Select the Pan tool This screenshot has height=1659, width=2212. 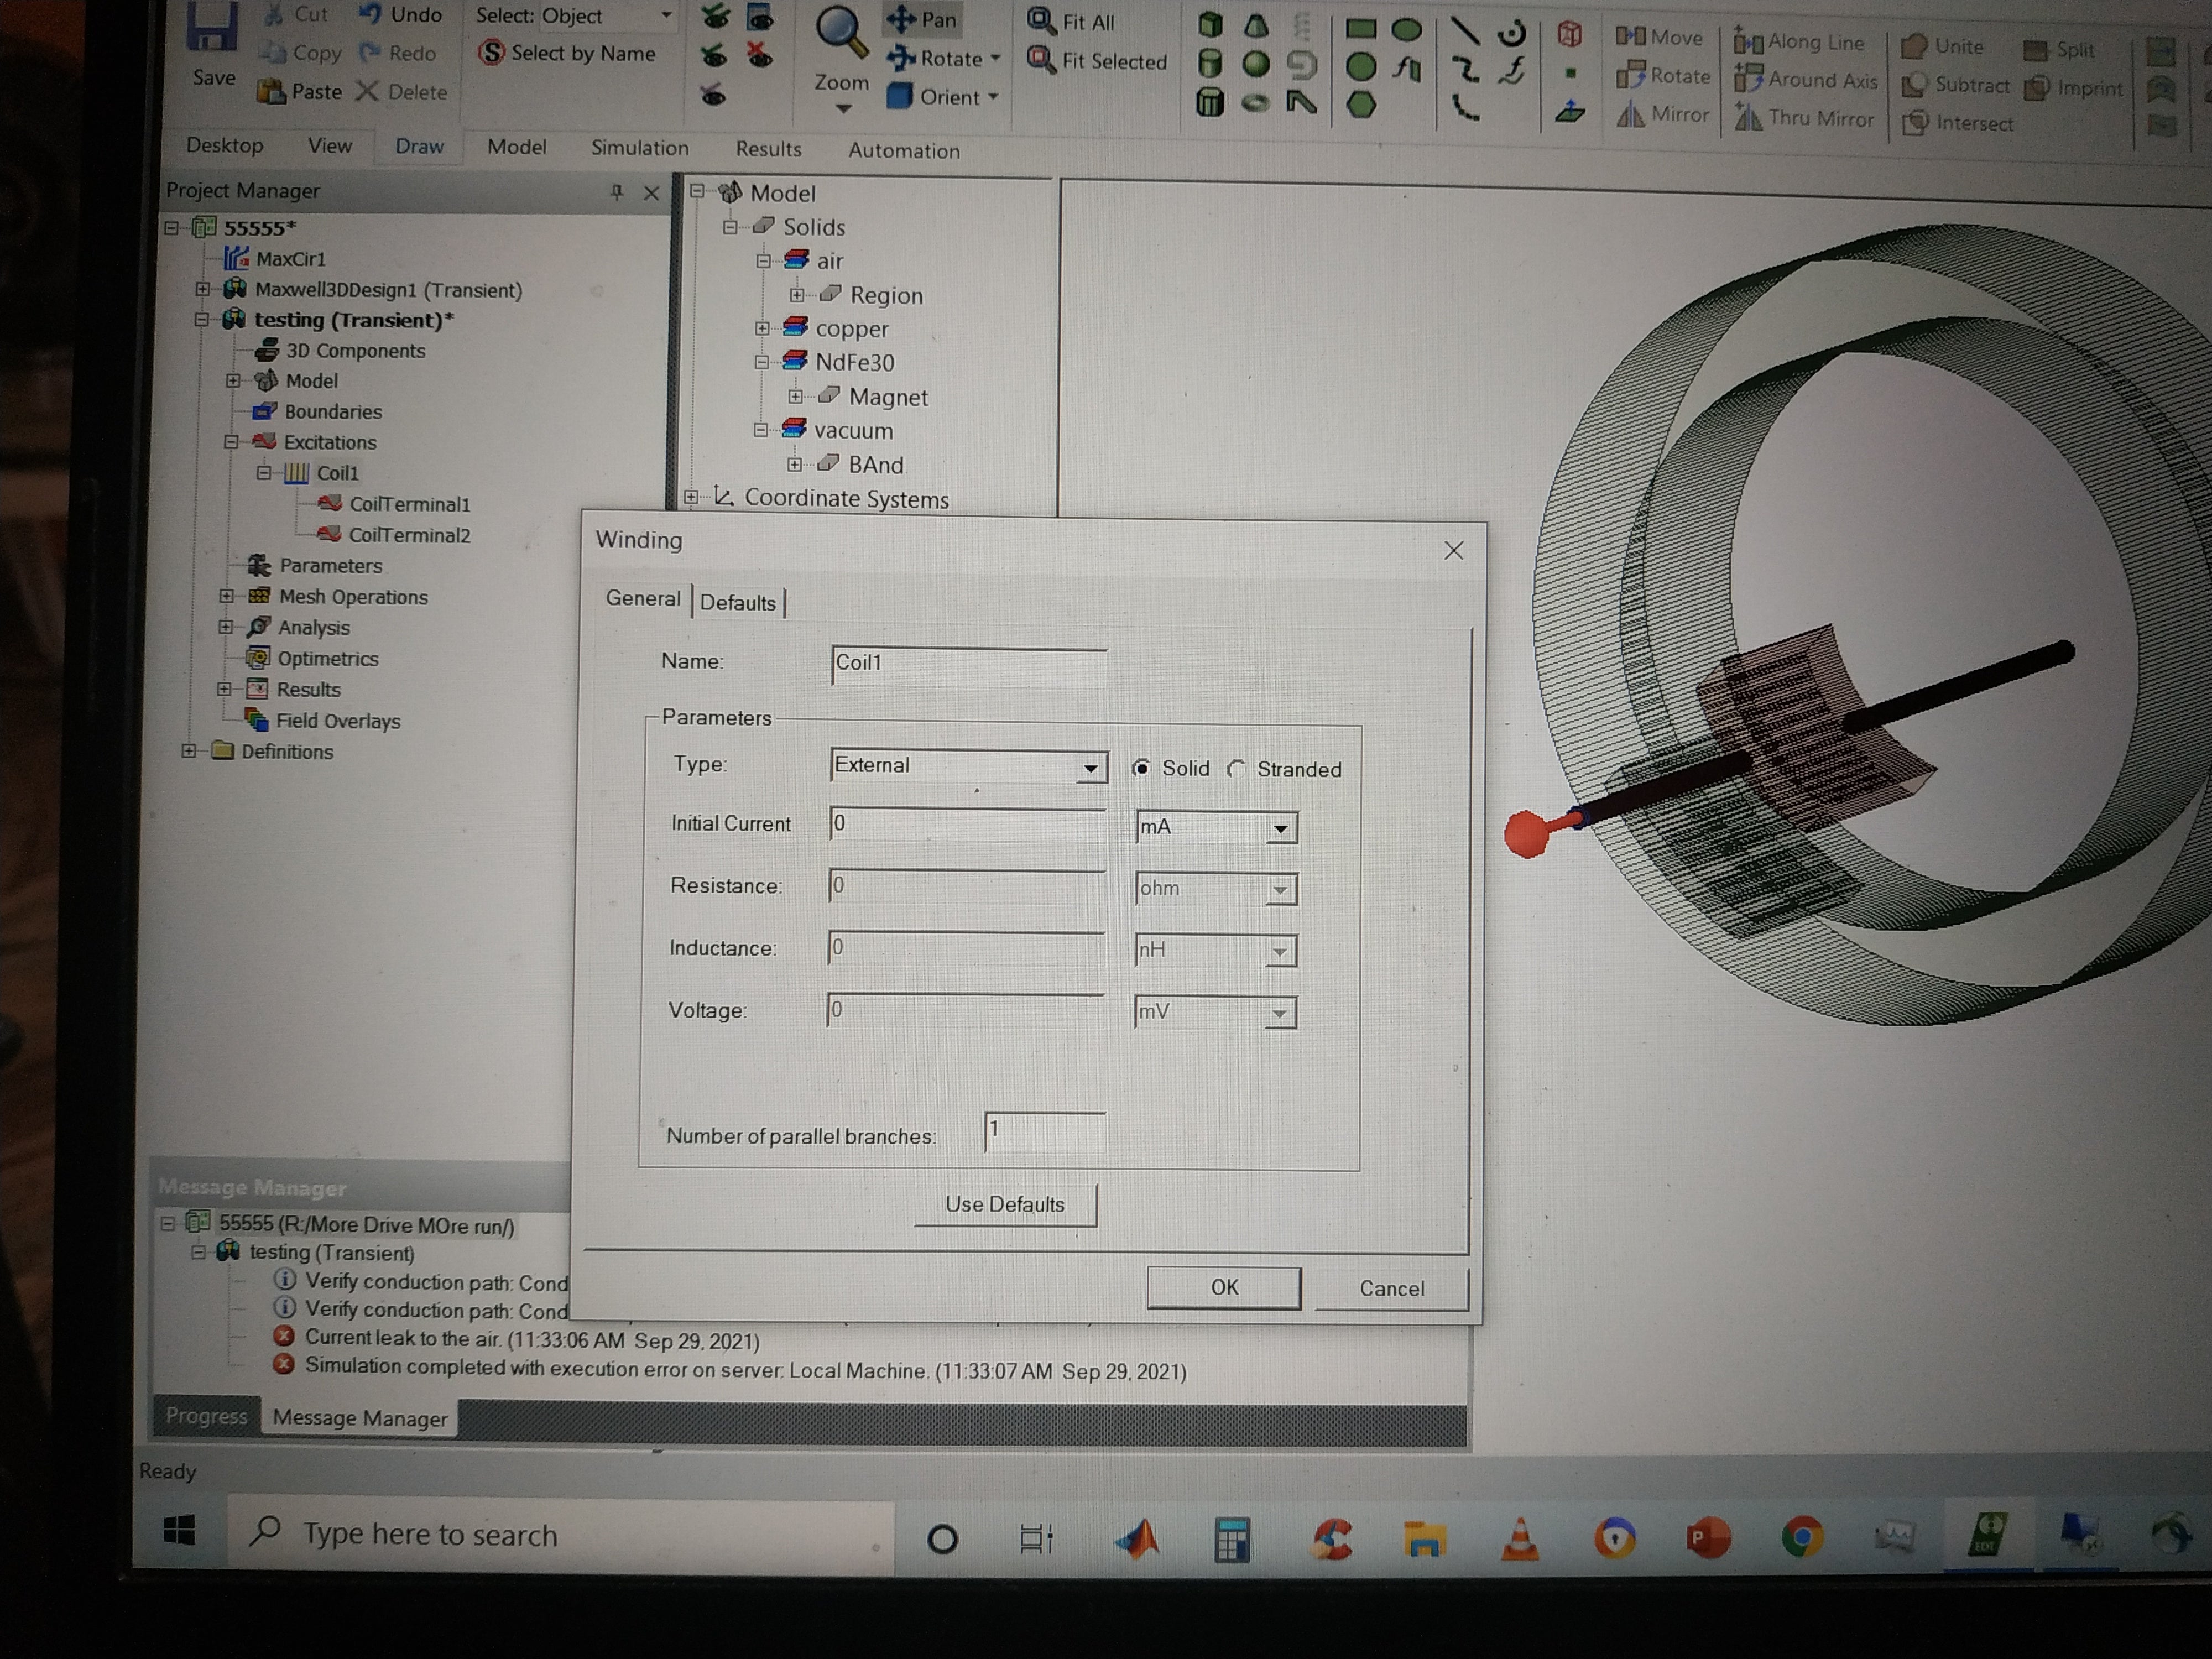coord(922,19)
